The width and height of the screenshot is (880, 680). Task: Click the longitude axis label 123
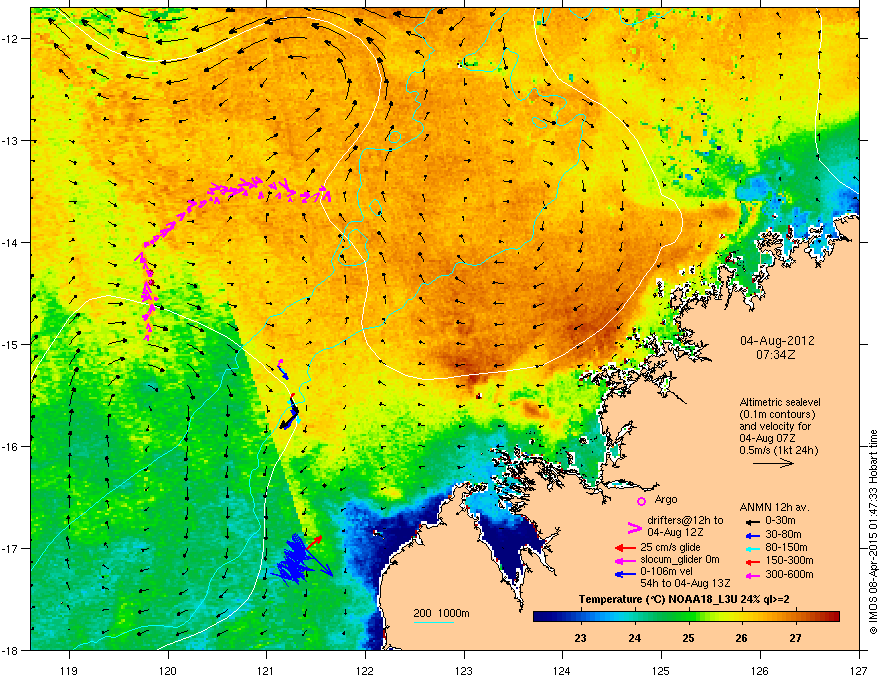click(464, 670)
